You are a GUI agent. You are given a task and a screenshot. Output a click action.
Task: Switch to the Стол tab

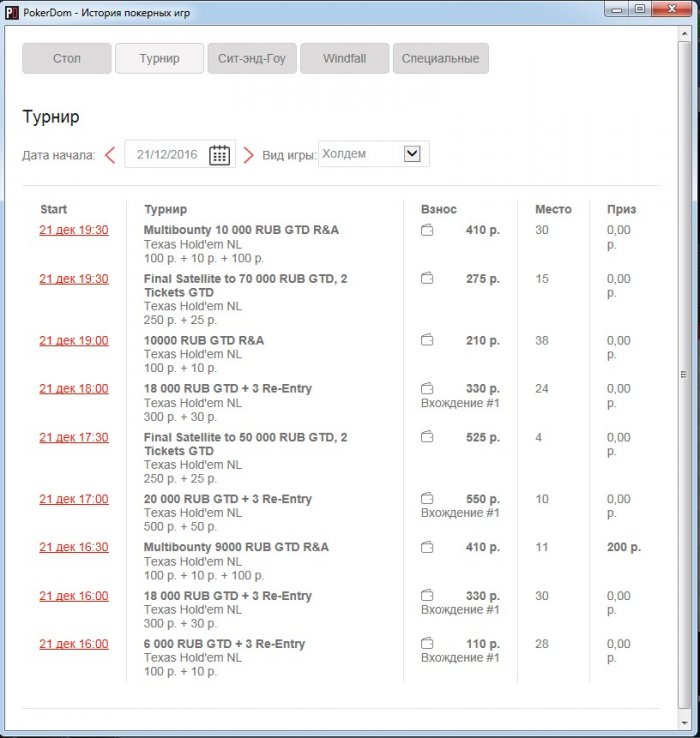click(67, 58)
